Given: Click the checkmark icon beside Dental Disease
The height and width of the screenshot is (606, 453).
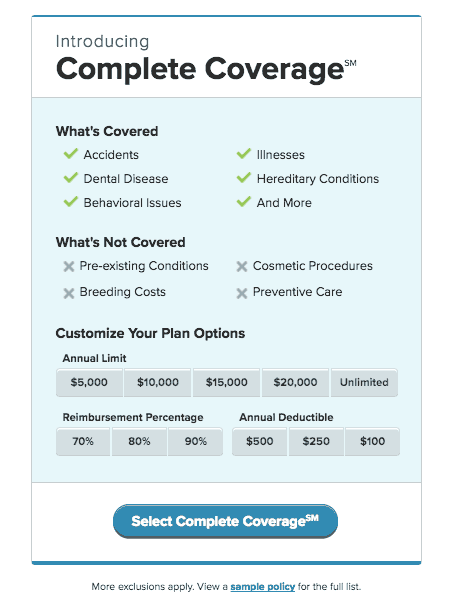Looking at the screenshot, I should point(71,177).
